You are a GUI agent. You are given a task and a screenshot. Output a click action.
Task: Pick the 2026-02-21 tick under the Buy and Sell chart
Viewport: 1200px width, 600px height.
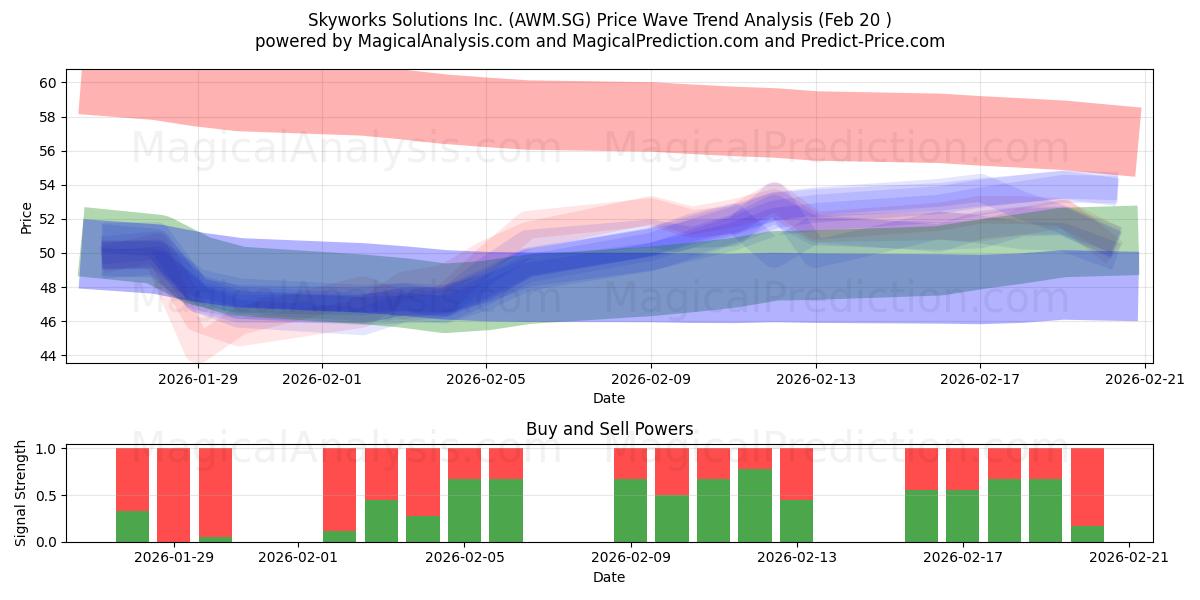pyautogui.click(x=1129, y=559)
